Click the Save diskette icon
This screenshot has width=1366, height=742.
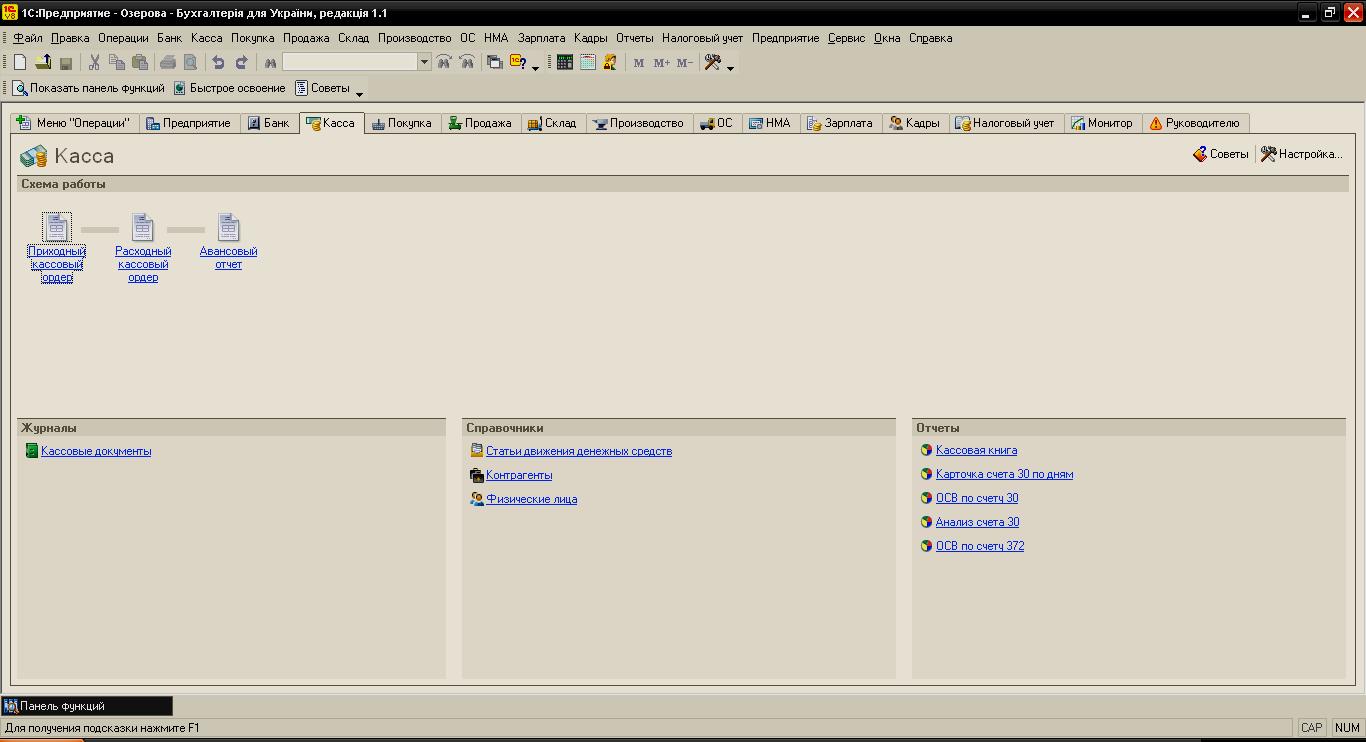click(x=66, y=62)
